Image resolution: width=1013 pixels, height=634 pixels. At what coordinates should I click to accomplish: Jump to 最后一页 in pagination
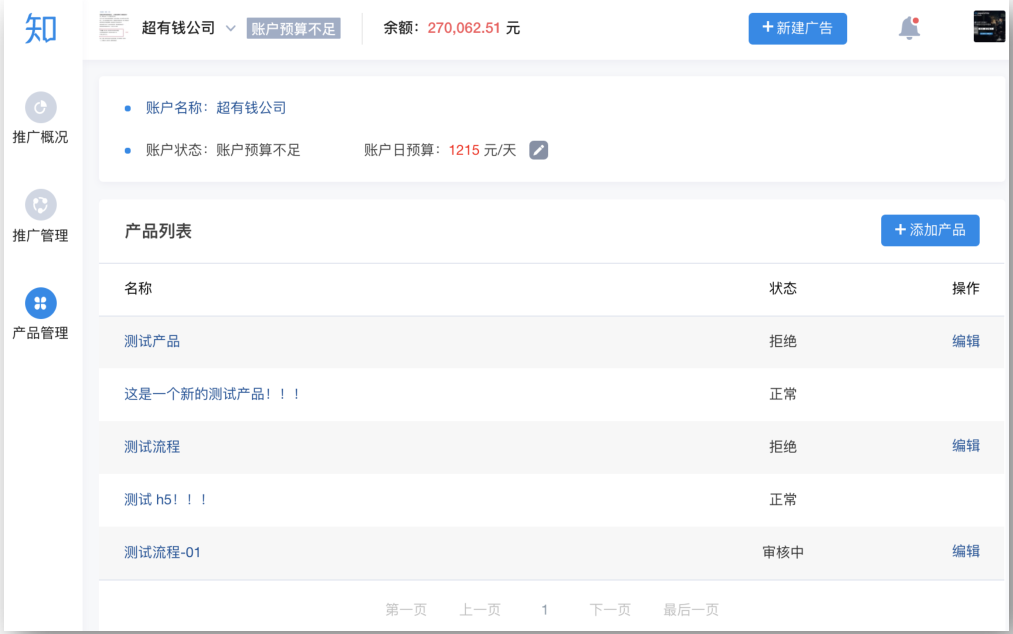click(691, 609)
